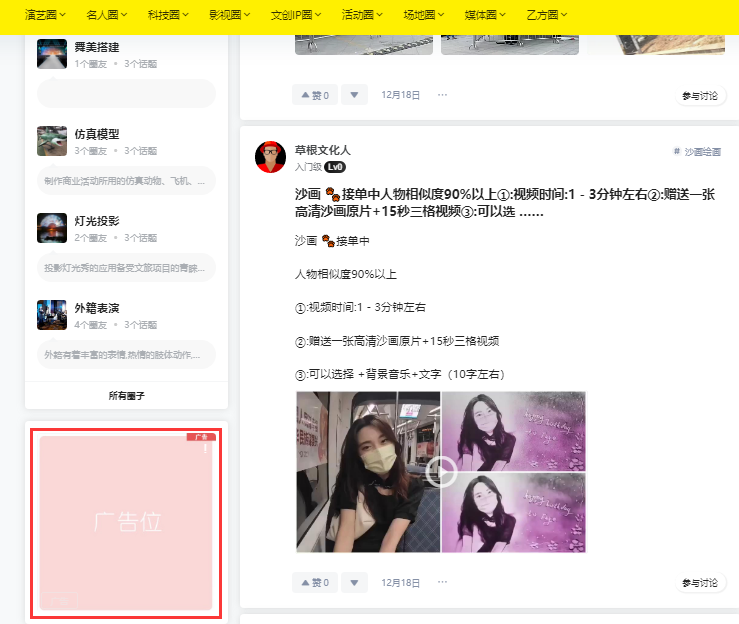Expand the 演艺圈 dropdown menu
The width and height of the screenshot is (739, 624).
coord(46,15)
